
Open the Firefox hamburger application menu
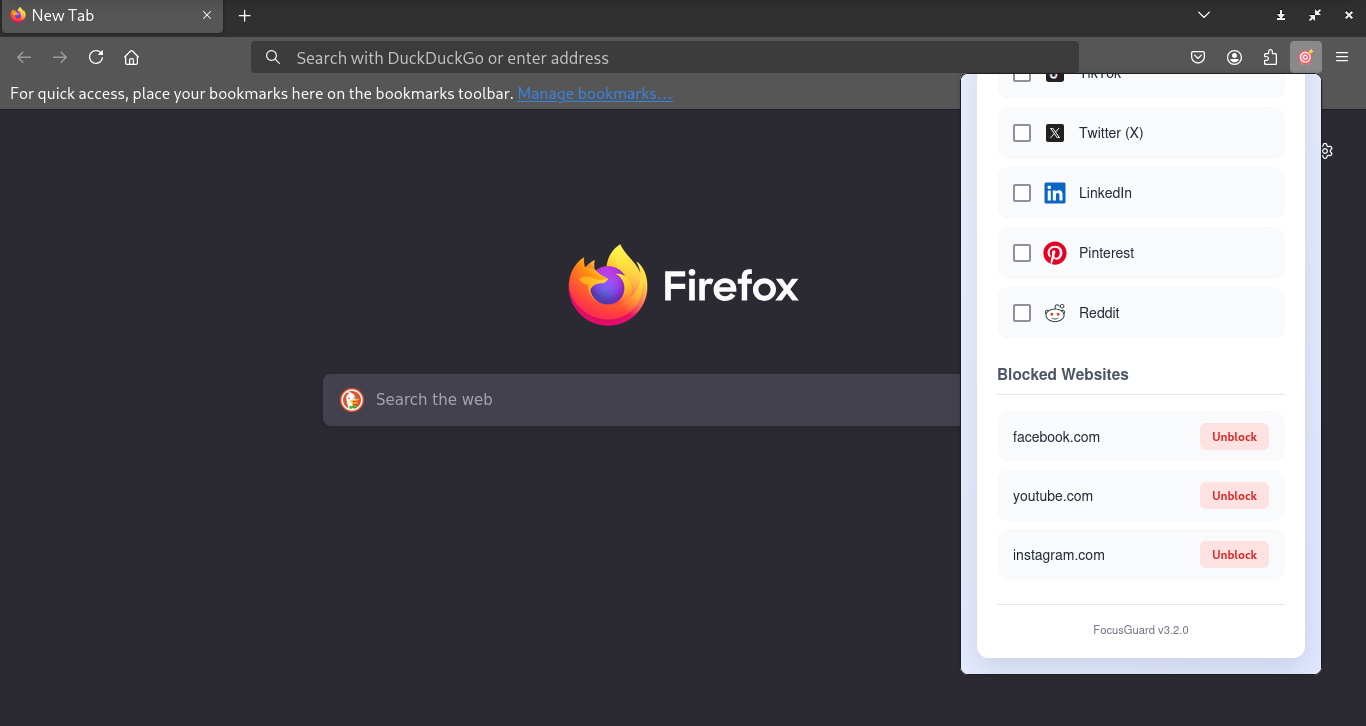tap(1342, 58)
